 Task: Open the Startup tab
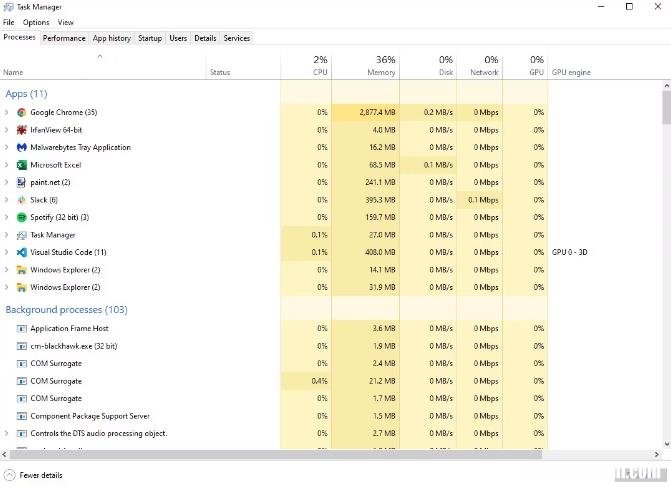[150, 38]
